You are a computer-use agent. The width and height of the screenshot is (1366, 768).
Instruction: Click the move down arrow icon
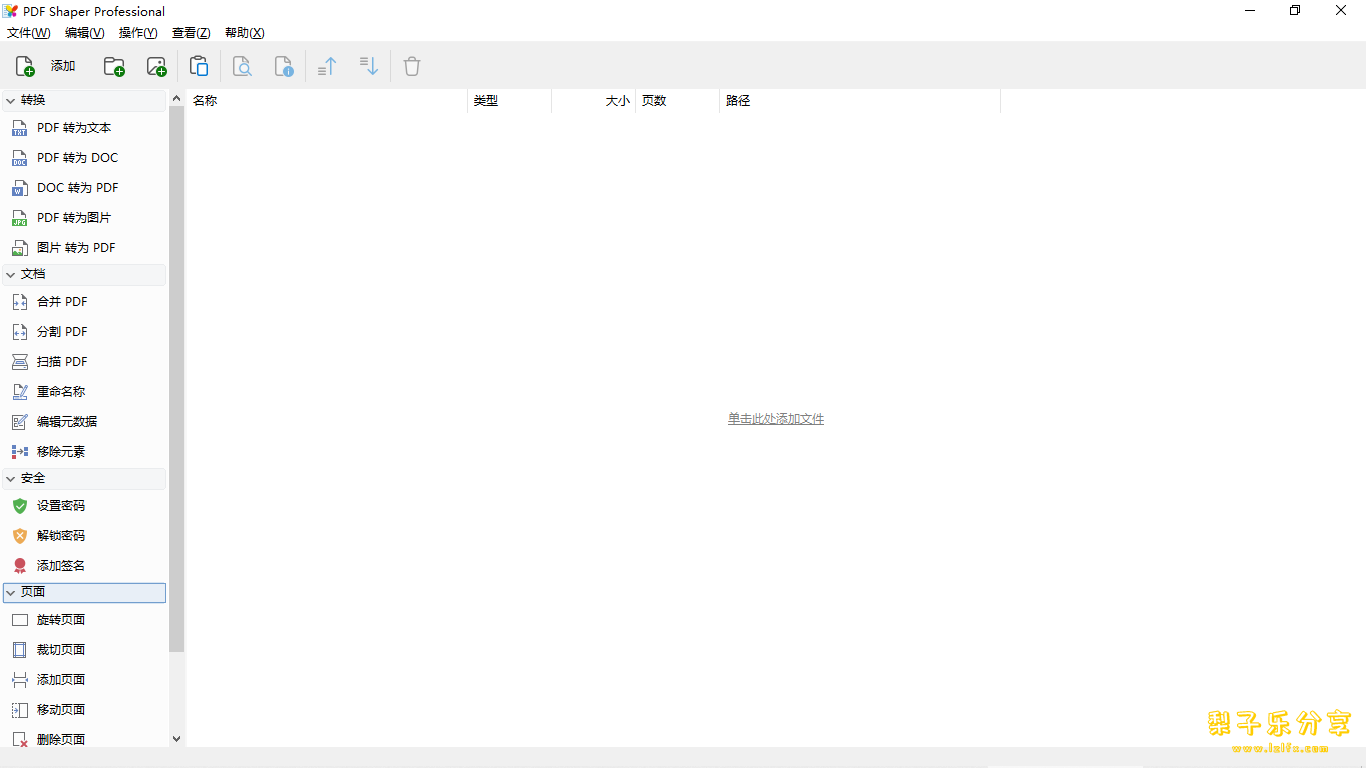369,66
